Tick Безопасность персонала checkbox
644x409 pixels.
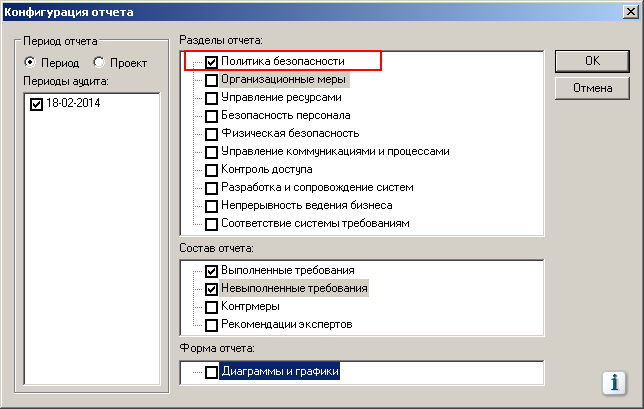pos(211,116)
